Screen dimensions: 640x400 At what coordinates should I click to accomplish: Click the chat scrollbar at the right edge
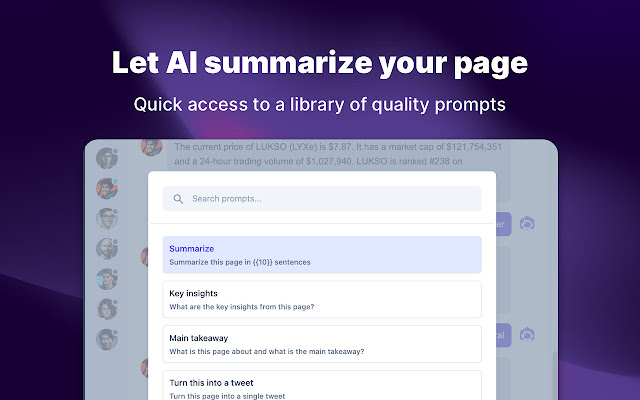pos(554,376)
